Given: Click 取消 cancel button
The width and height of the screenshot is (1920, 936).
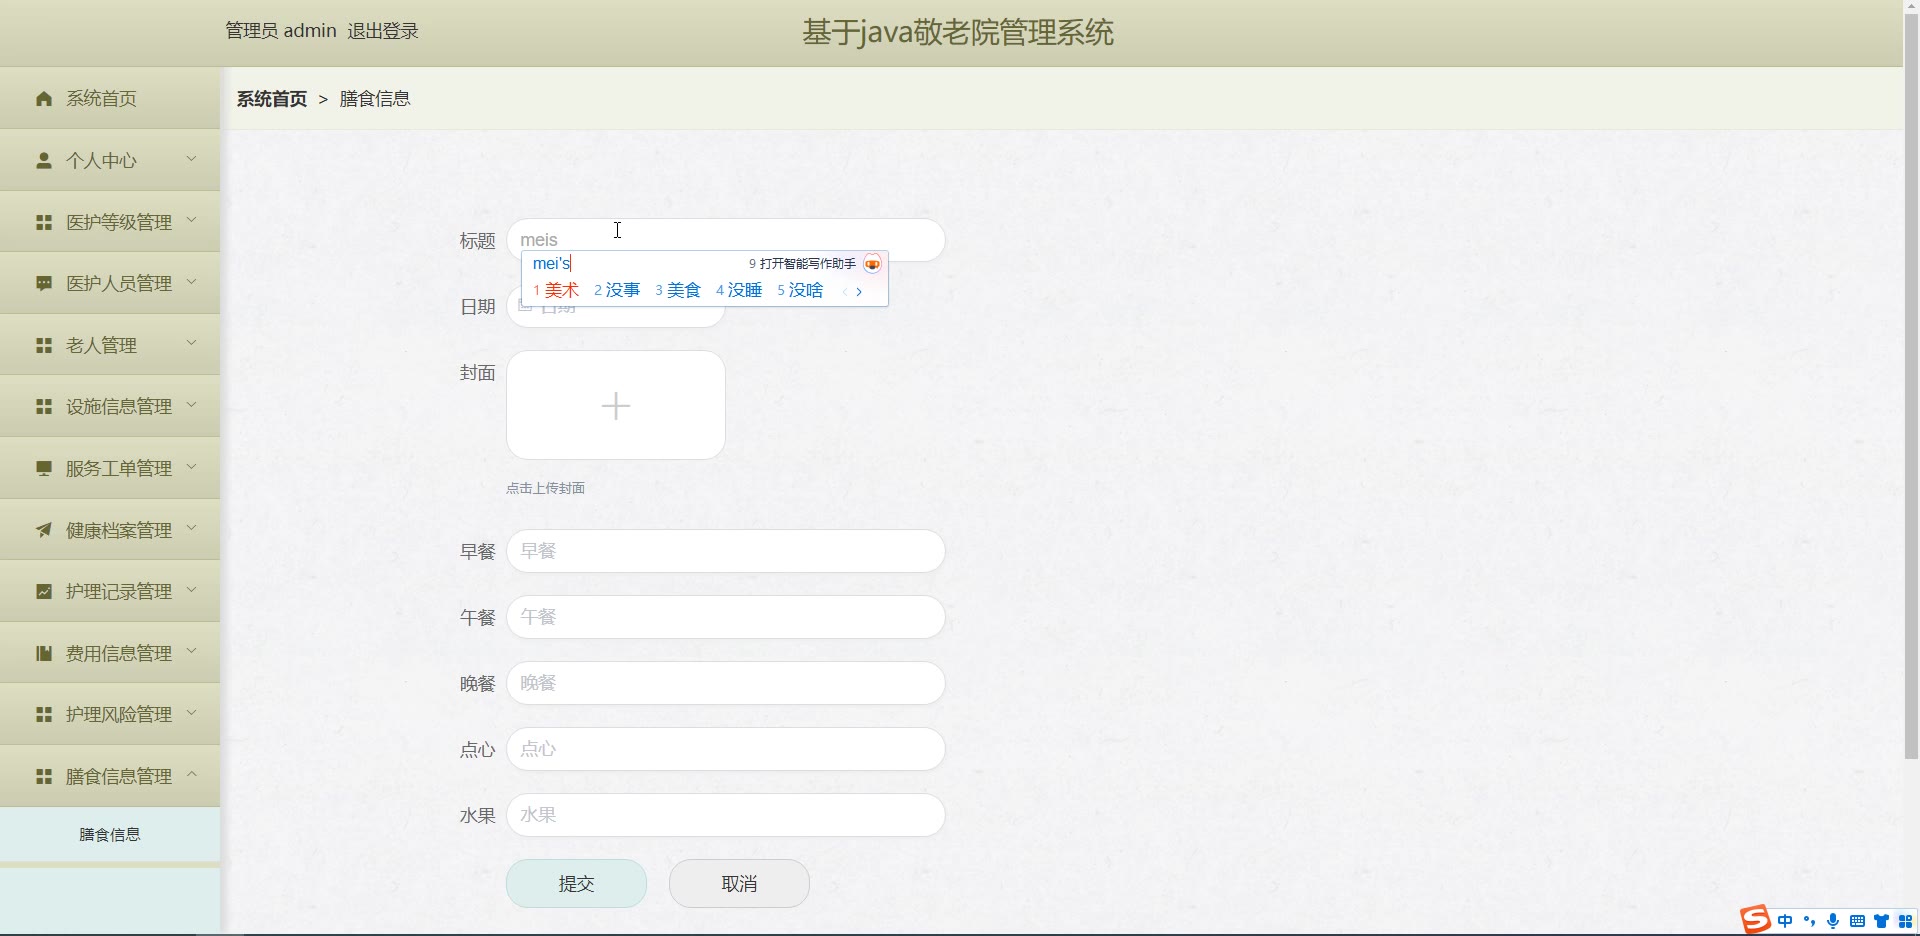Looking at the screenshot, I should click(x=739, y=884).
